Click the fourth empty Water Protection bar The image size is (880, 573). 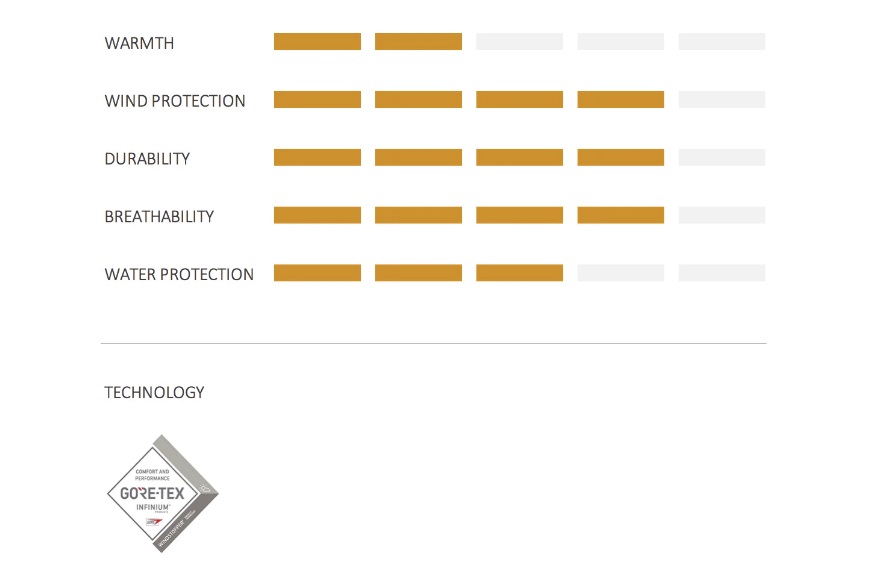pos(621,273)
